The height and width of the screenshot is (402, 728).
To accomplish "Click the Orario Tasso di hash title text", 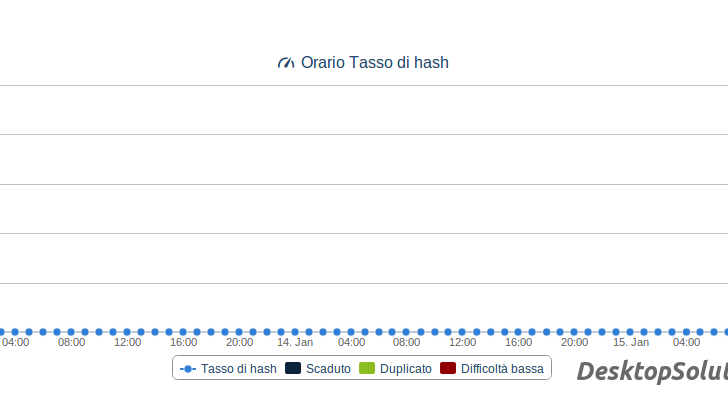I will pos(374,63).
